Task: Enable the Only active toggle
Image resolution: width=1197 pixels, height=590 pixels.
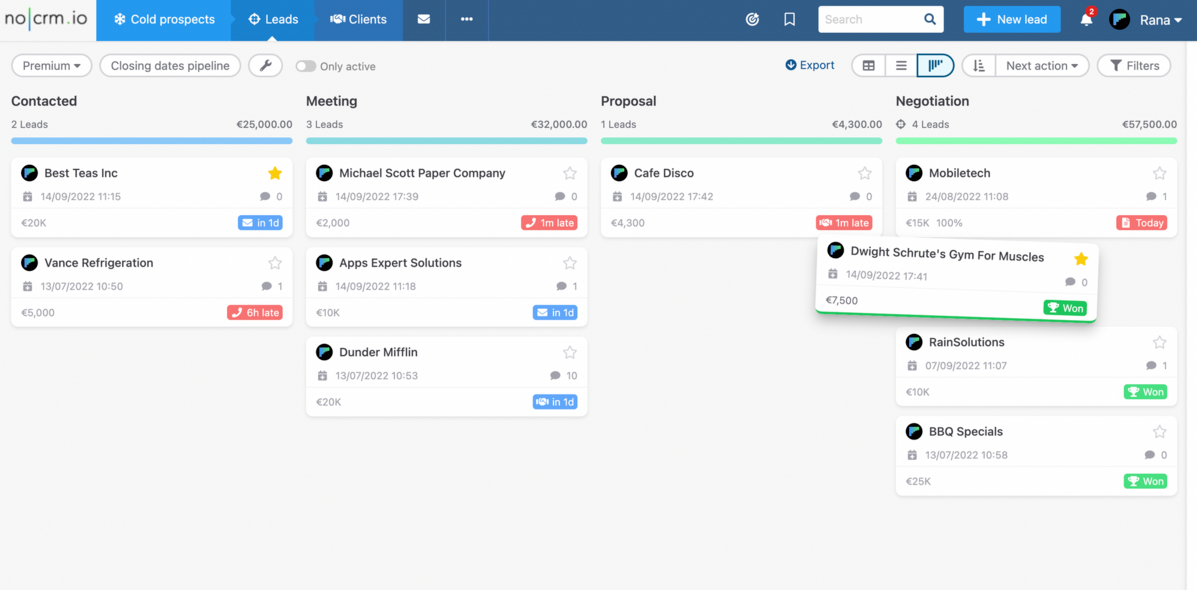Action: (306, 65)
